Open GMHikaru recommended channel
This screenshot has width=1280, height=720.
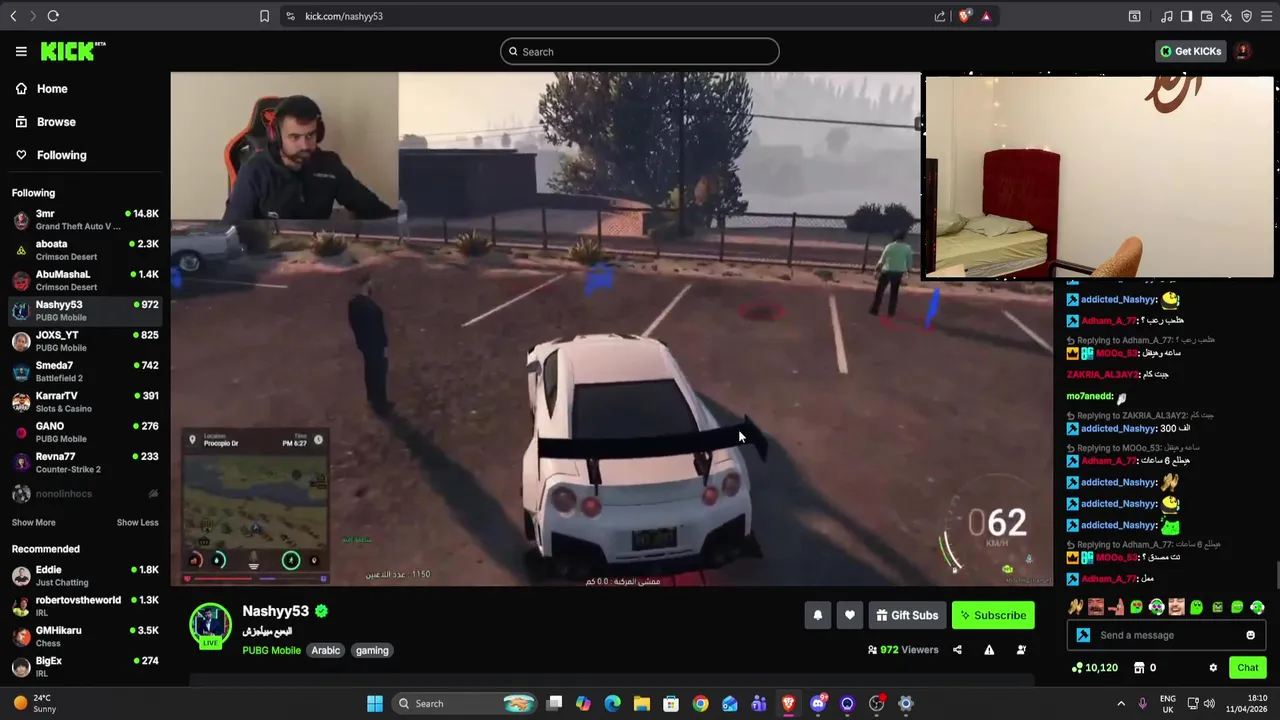(x=85, y=637)
